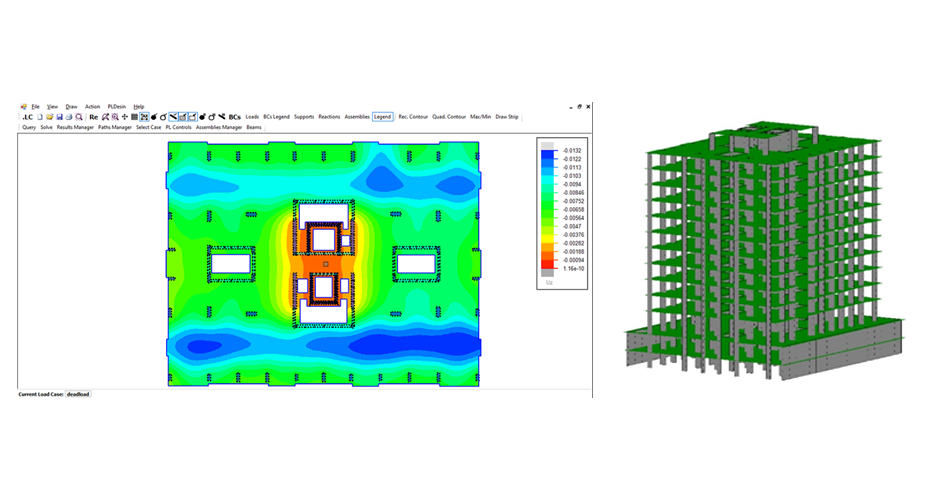Toggle Supports display in toolbar
This screenshot has width=940, height=500.
pos(304,117)
